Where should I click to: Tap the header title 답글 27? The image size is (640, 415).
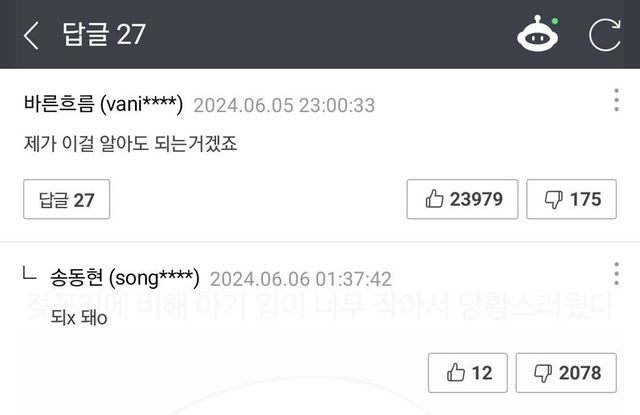[x=104, y=34]
